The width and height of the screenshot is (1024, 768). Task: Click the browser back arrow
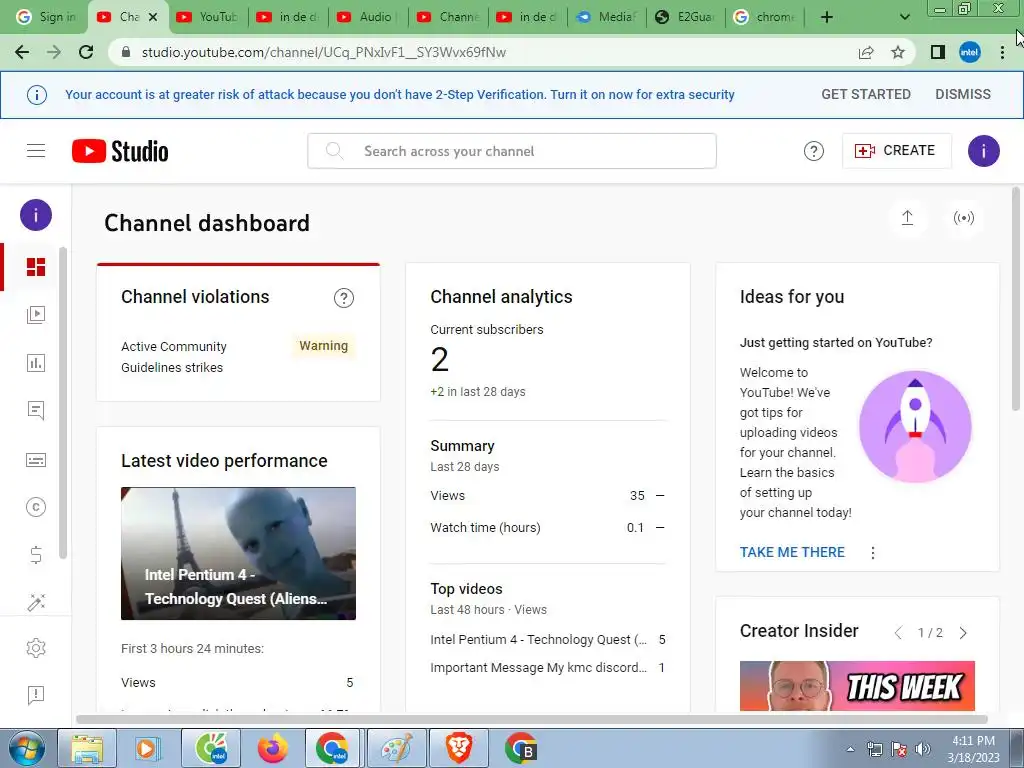point(22,52)
